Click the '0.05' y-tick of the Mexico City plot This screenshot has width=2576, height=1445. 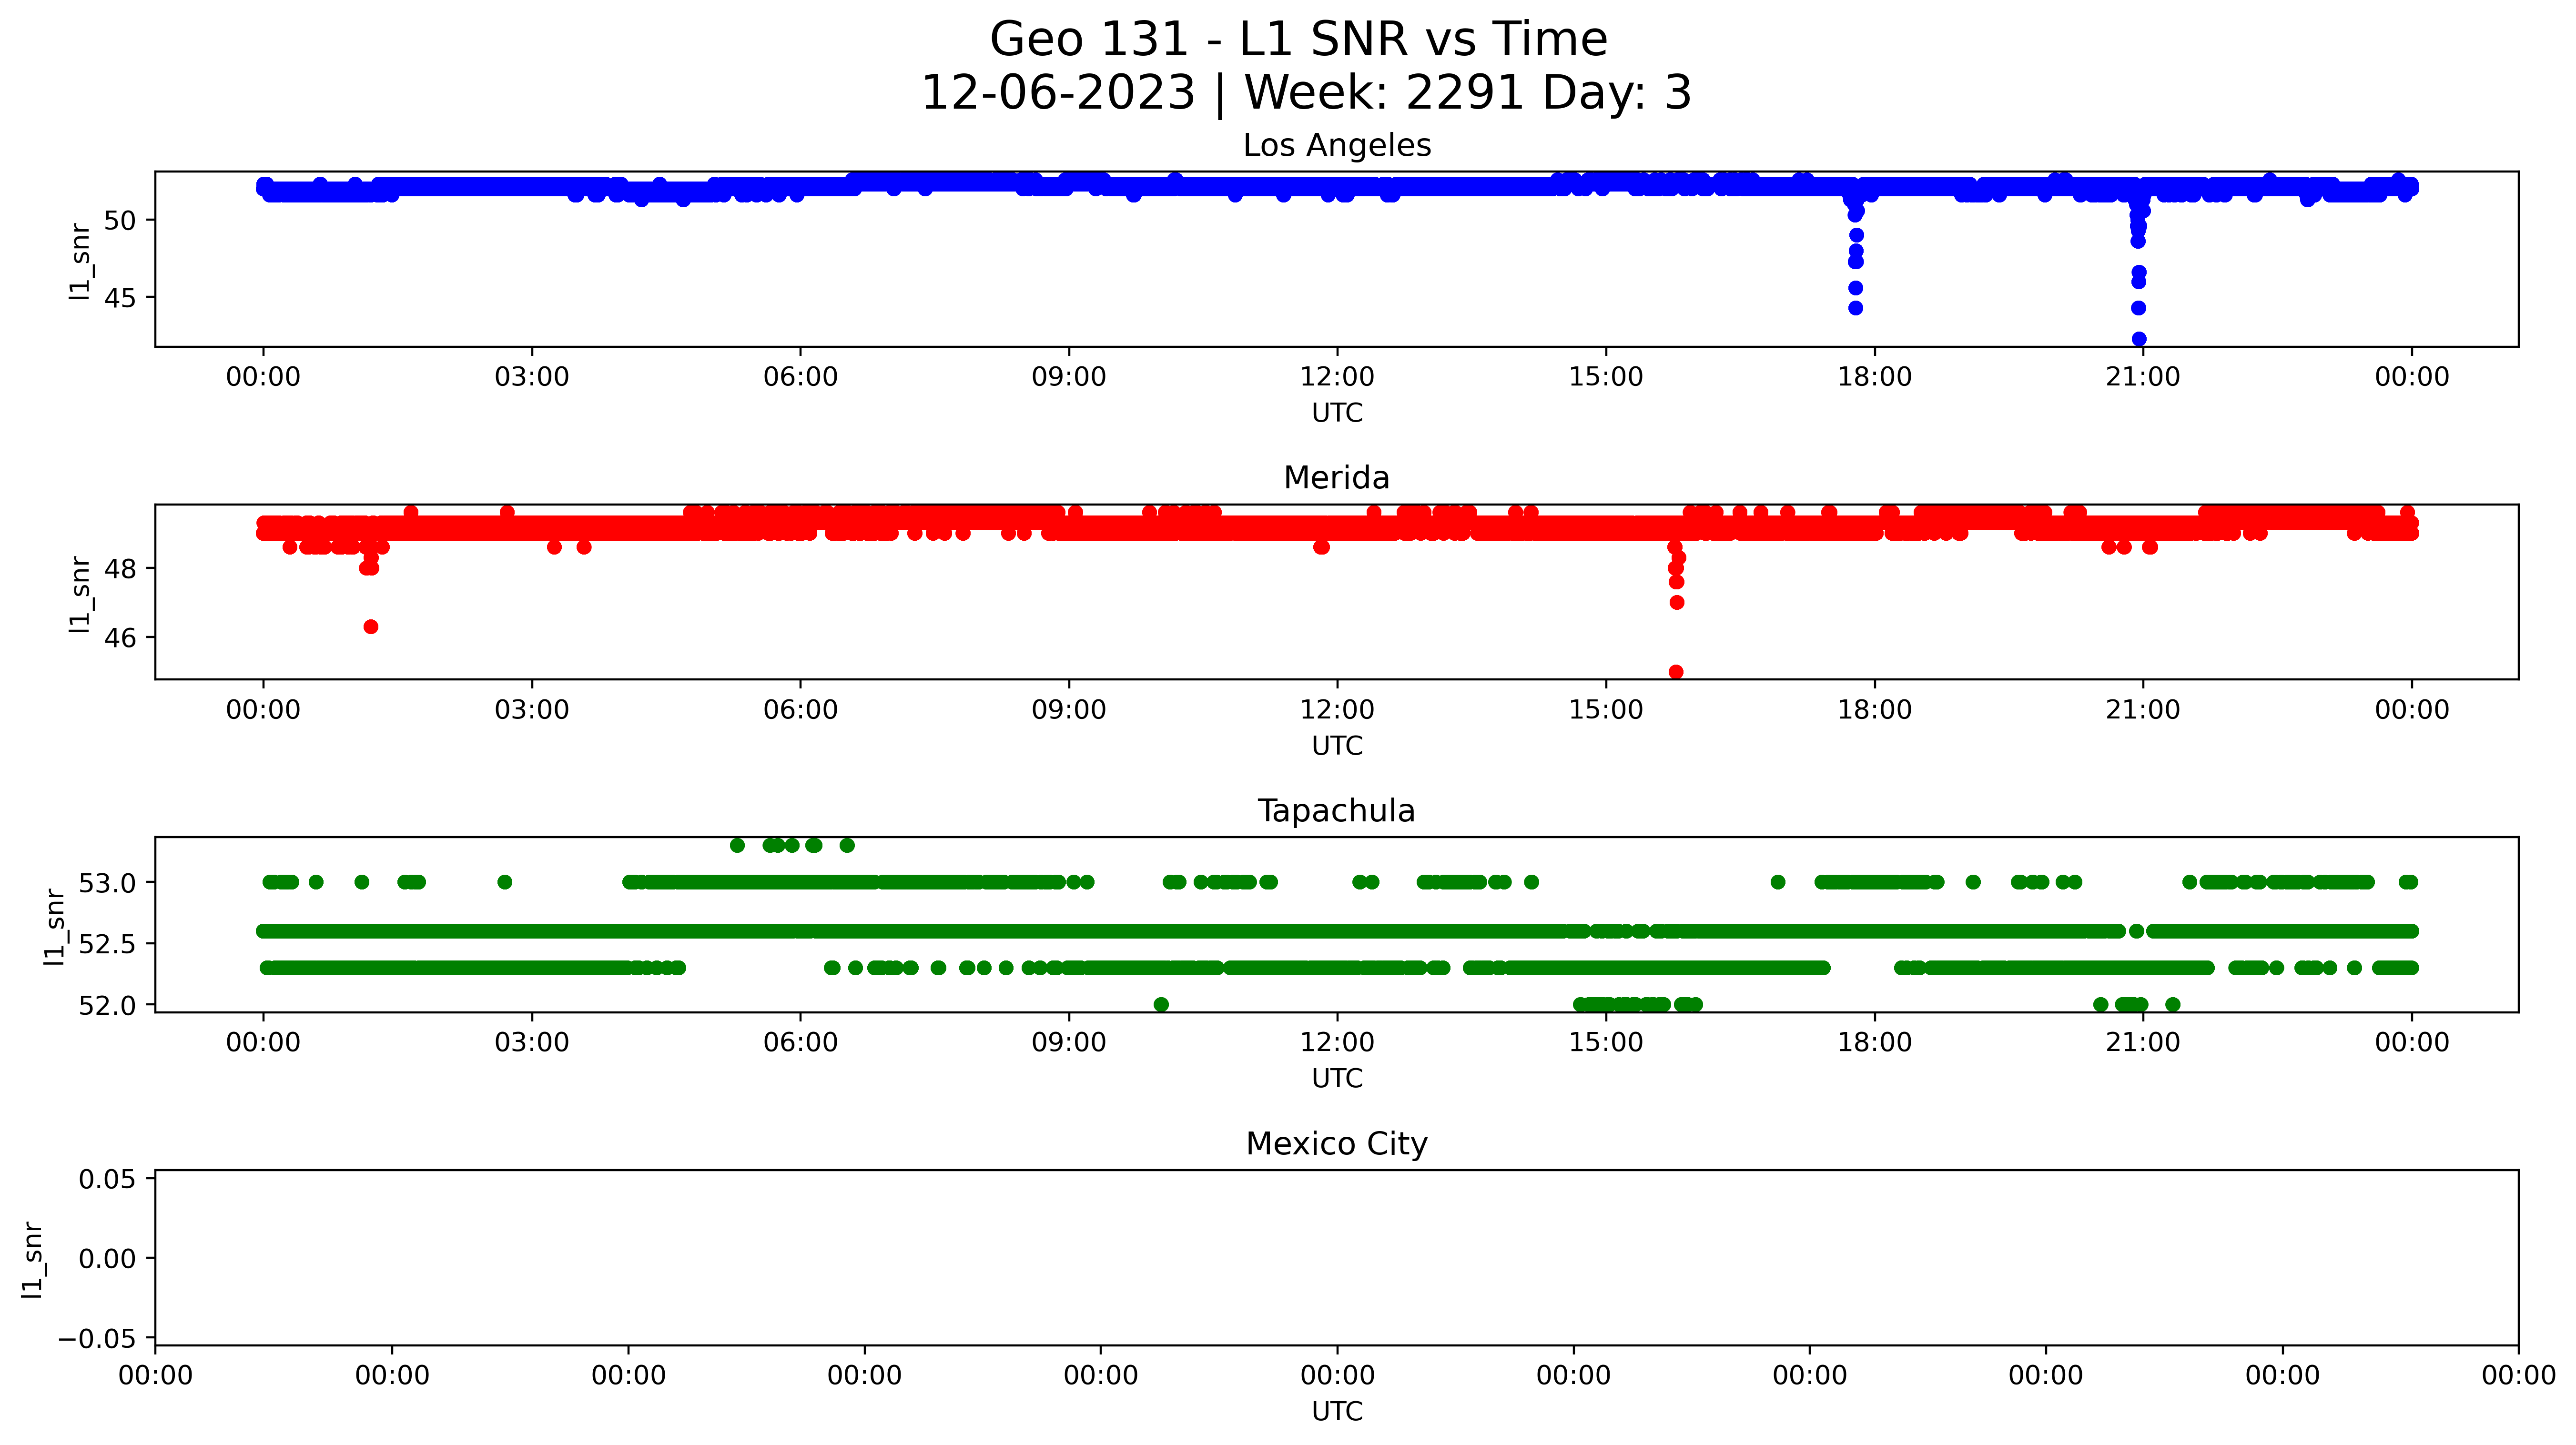point(108,1179)
